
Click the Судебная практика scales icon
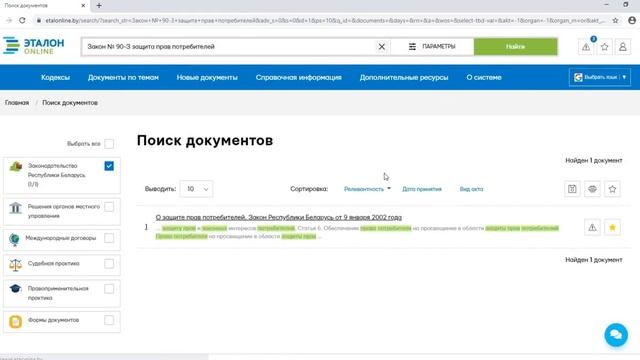click(16, 265)
